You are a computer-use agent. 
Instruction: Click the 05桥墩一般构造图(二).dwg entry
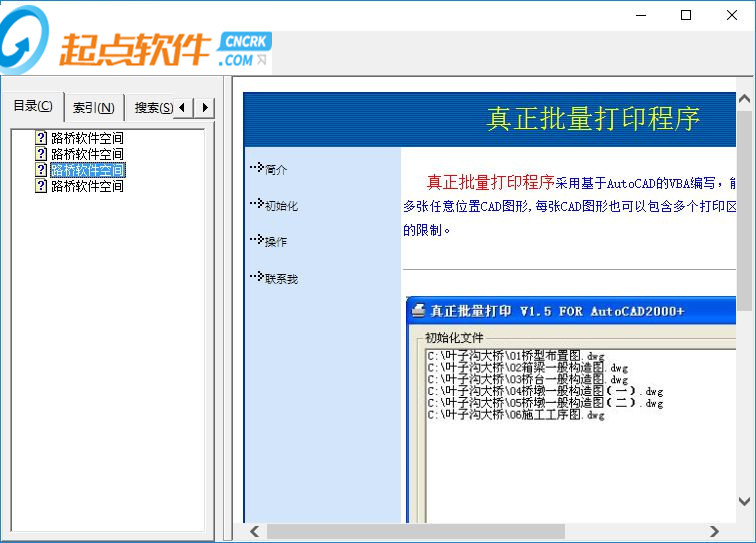545,402
